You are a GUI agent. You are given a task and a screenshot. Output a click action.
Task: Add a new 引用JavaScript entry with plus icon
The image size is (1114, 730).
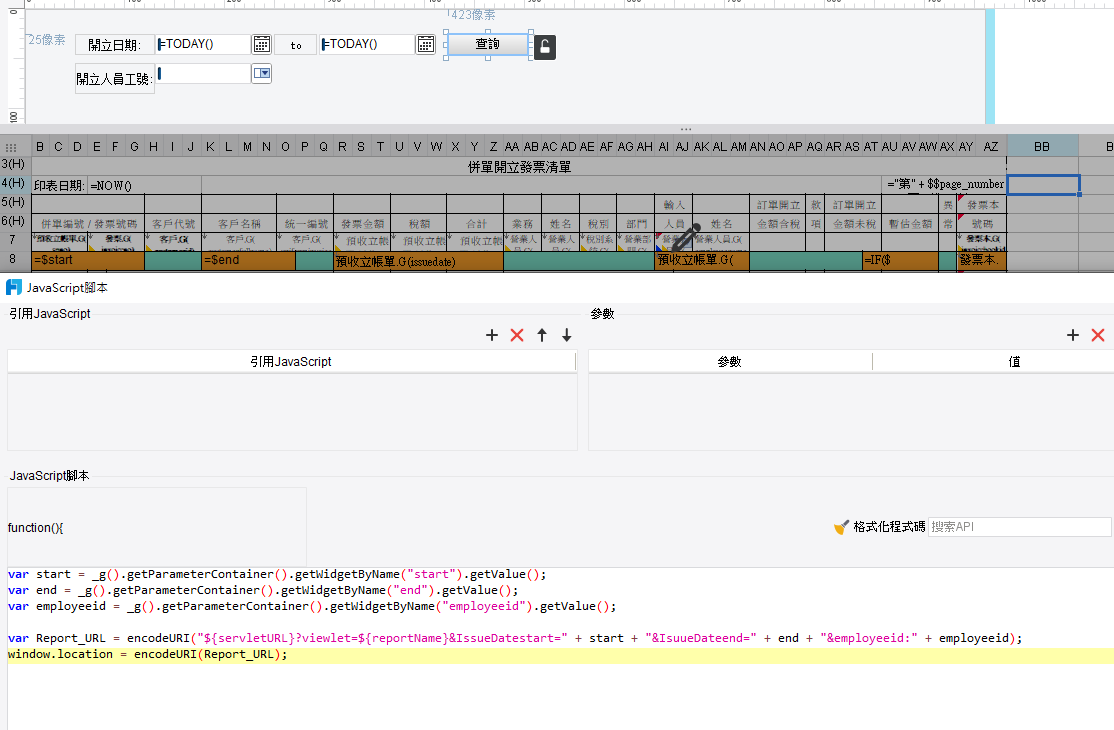(x=492, y=335)
